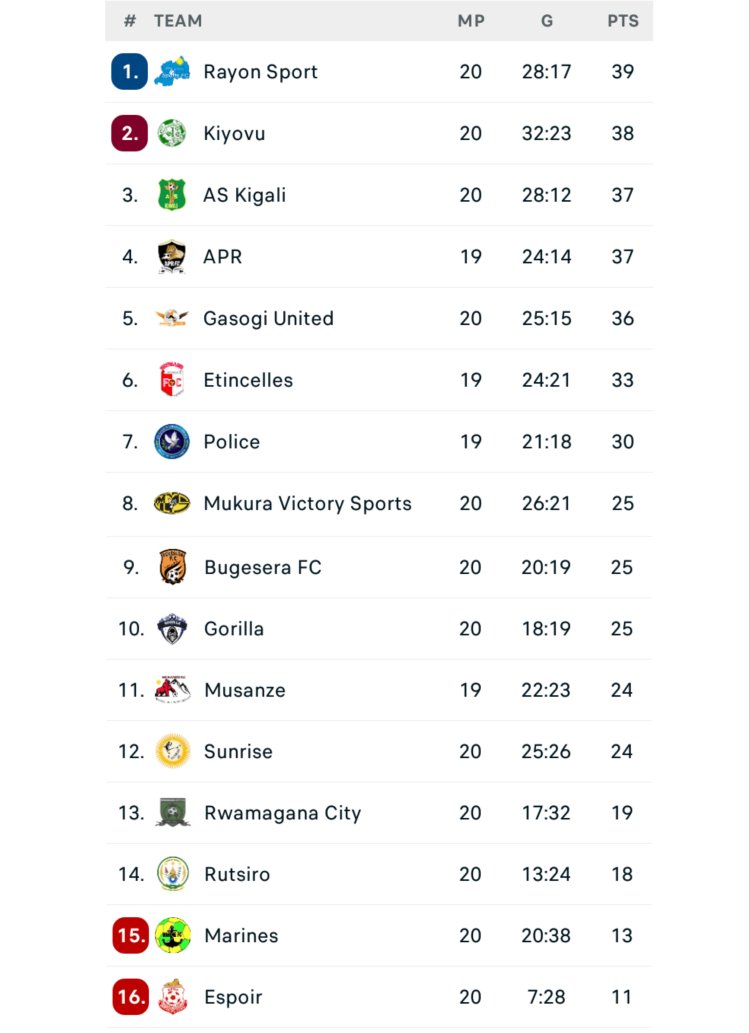Click the Bugesera FC orange crest

click(x=172, y=567)
